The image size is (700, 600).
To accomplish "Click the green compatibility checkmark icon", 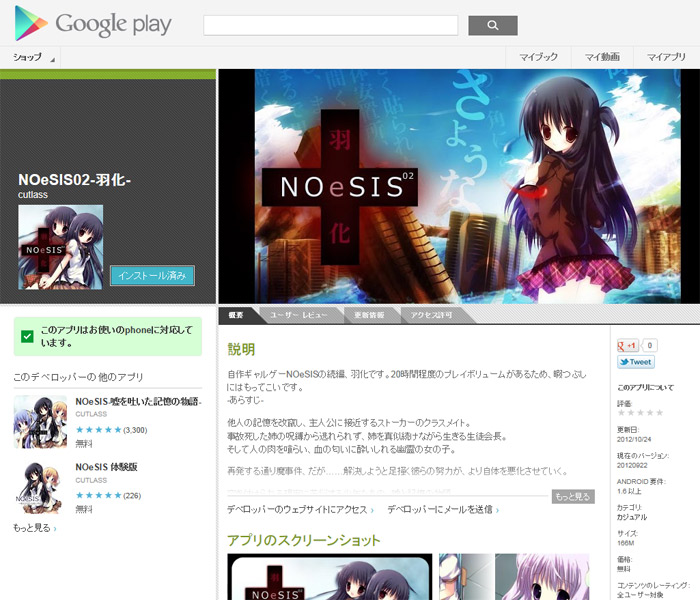I will 27,336.
